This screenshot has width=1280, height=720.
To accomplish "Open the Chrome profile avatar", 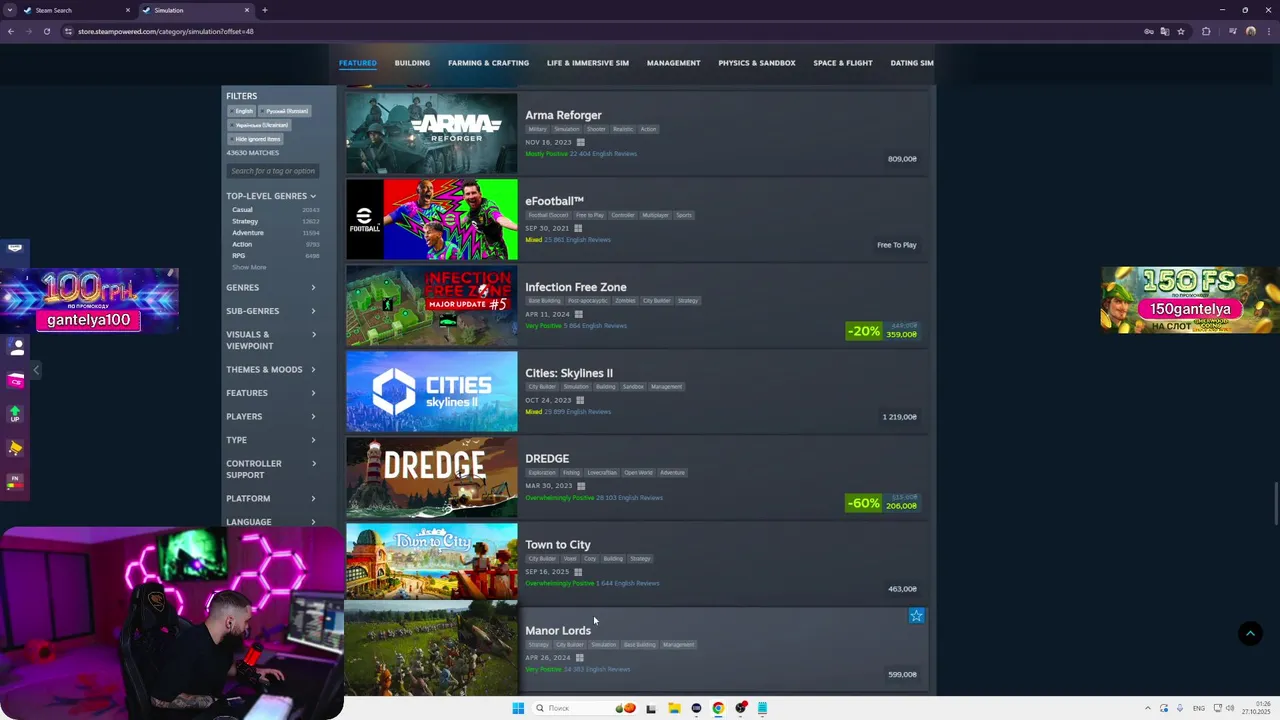I will tap(1250, 31).
